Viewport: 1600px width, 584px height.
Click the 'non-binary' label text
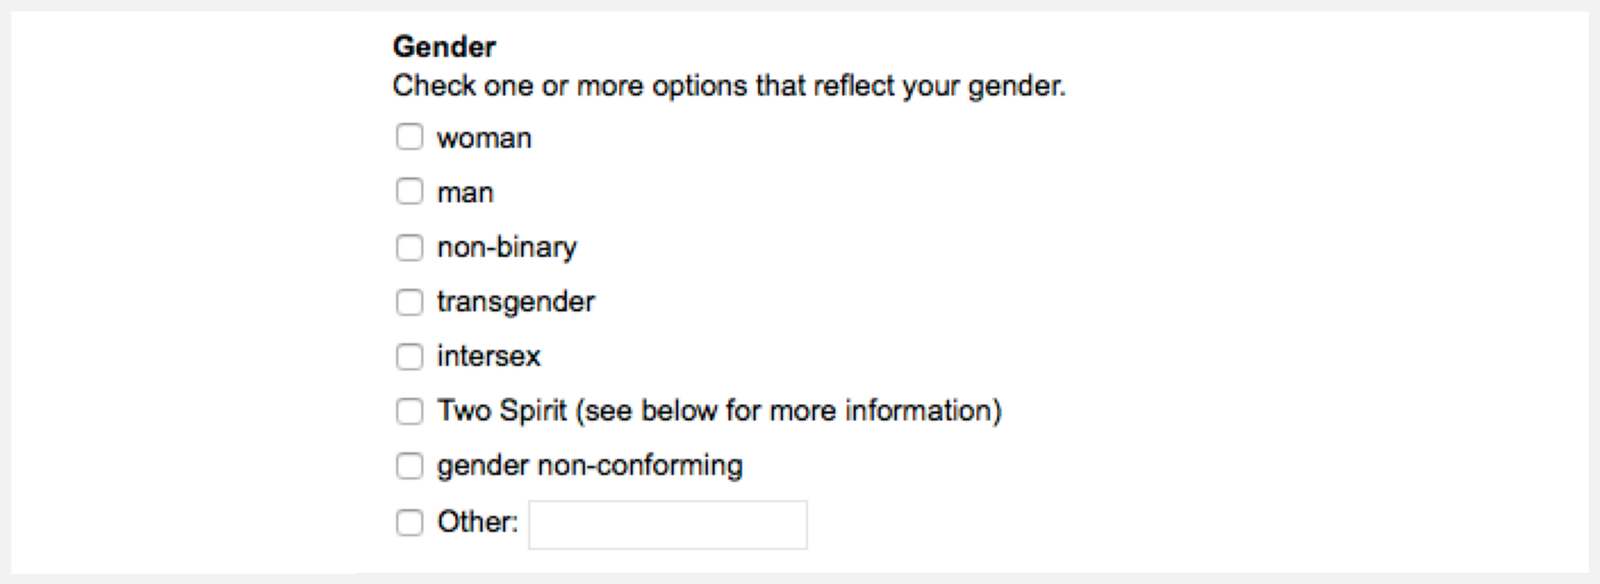[507, 248]
